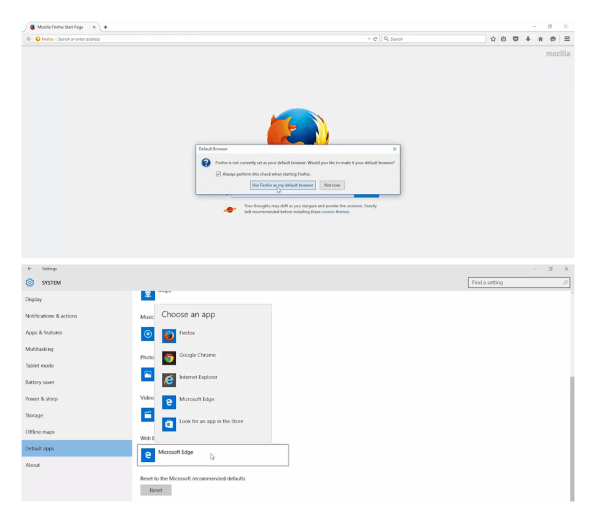Click the Firefox bookmark star icon
The image size is (596, 523).
pyautogui.click(x=493, y=39)
